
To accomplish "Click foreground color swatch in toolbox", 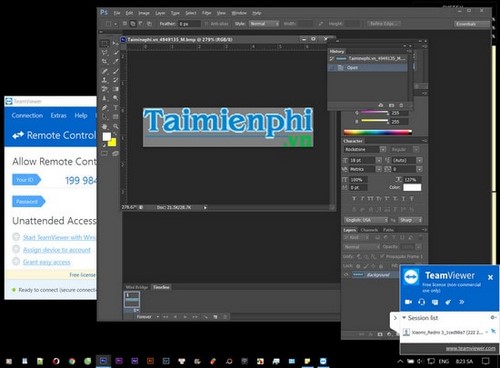I will pyautogui.click(x=107, y=136).
